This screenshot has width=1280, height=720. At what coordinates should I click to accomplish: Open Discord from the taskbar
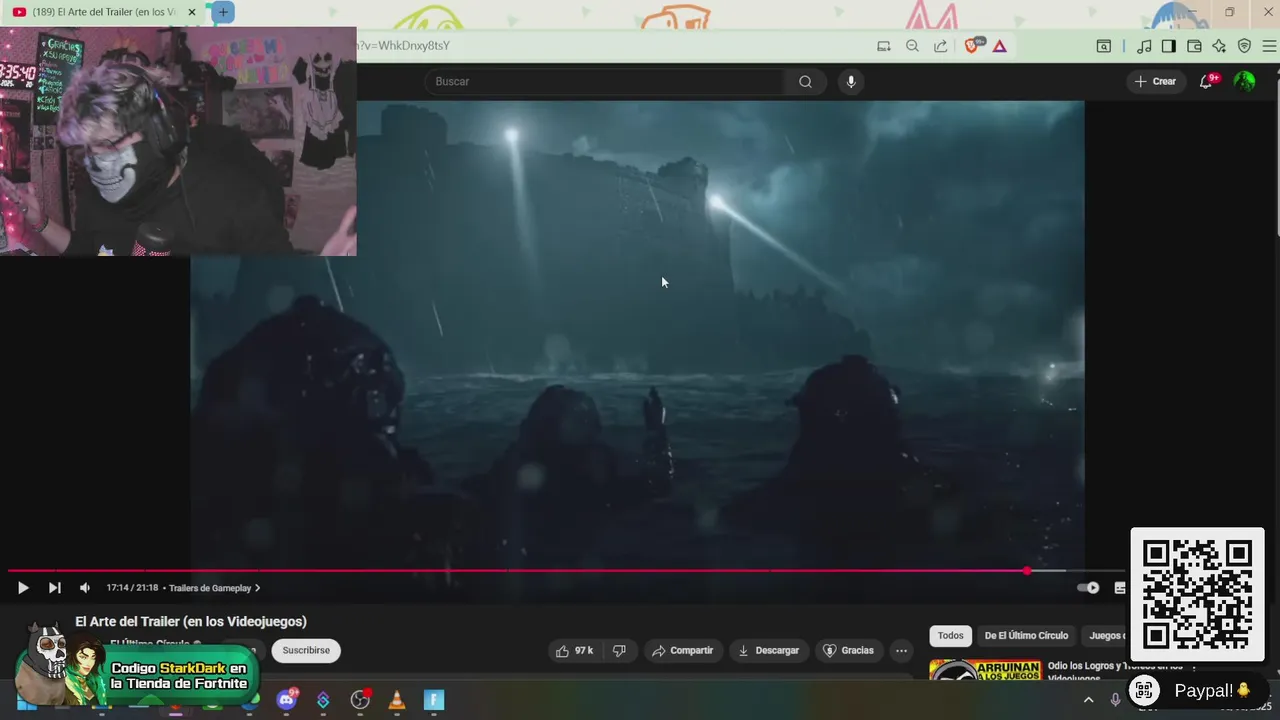(286, 699)
